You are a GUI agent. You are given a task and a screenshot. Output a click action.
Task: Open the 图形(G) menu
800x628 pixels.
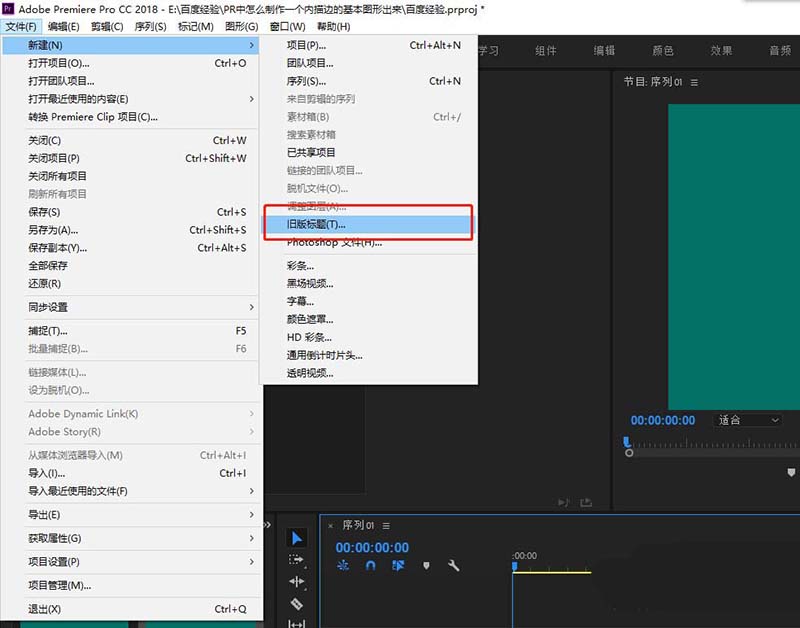pos(242,27)
